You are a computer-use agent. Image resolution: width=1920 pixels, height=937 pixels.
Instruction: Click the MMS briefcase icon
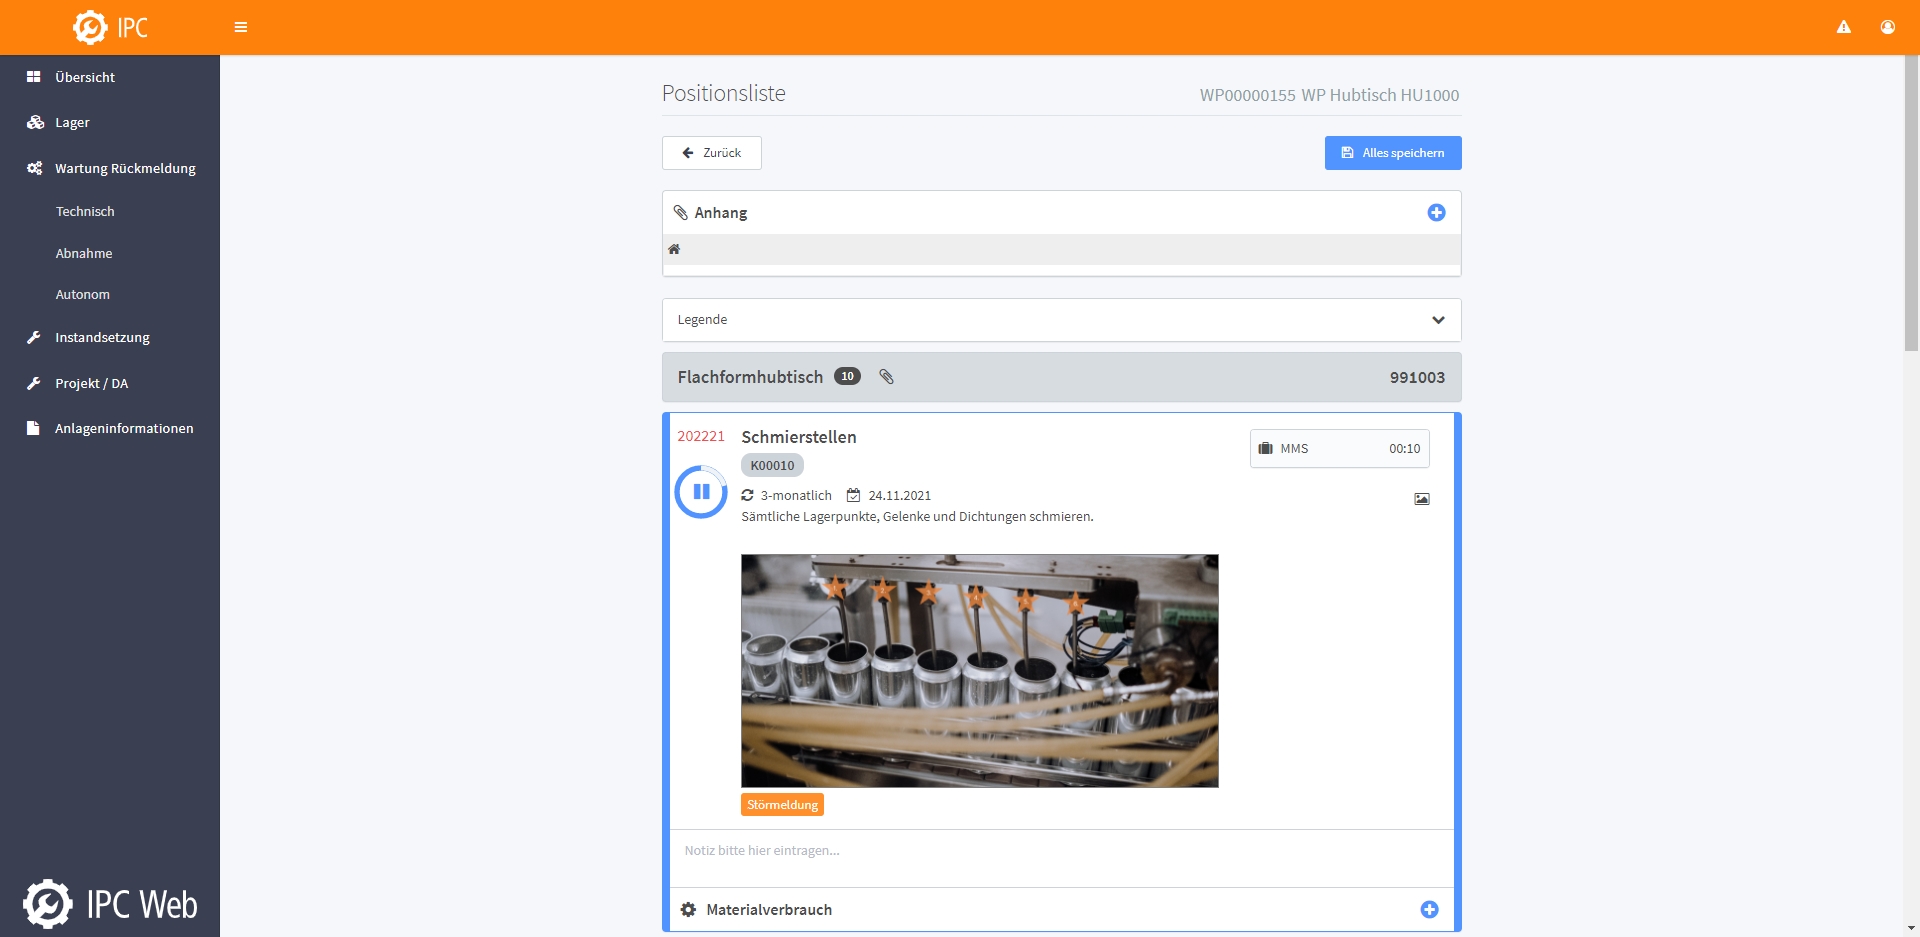[1266, 448]
